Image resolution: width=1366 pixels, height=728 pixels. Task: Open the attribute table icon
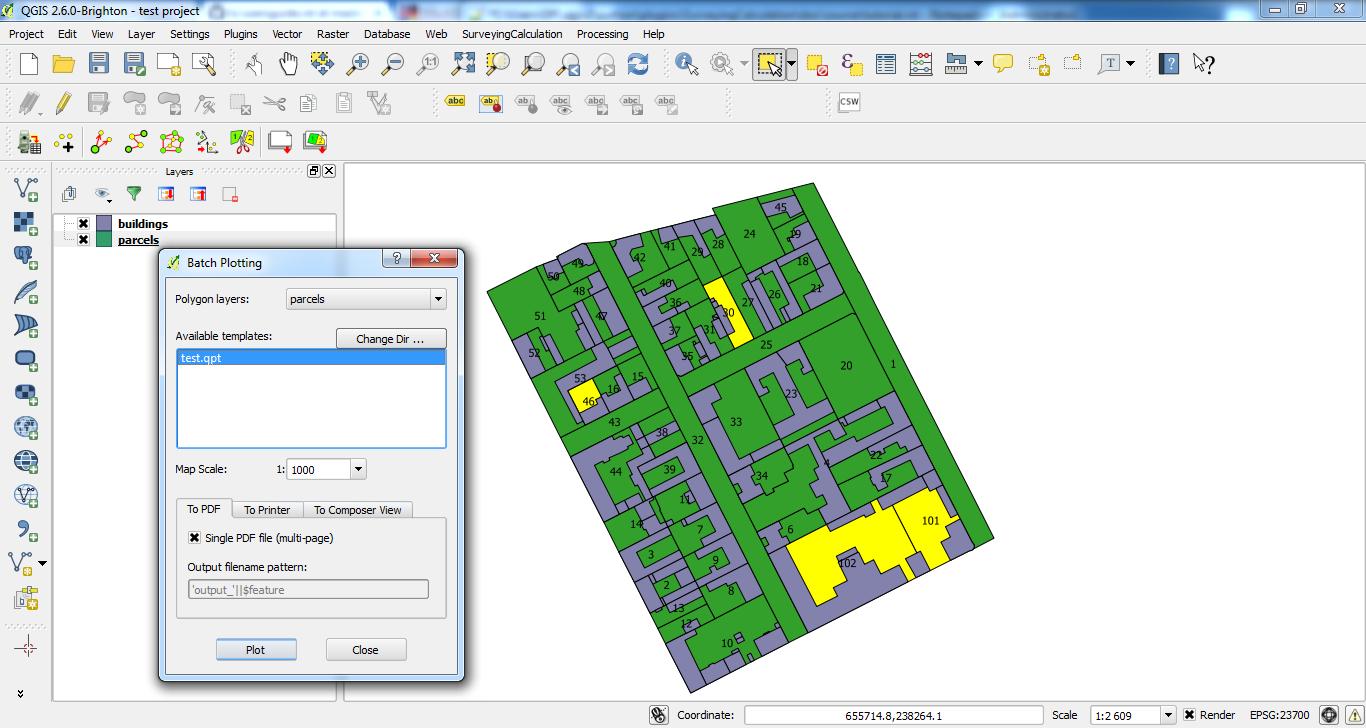click(886, 65)
